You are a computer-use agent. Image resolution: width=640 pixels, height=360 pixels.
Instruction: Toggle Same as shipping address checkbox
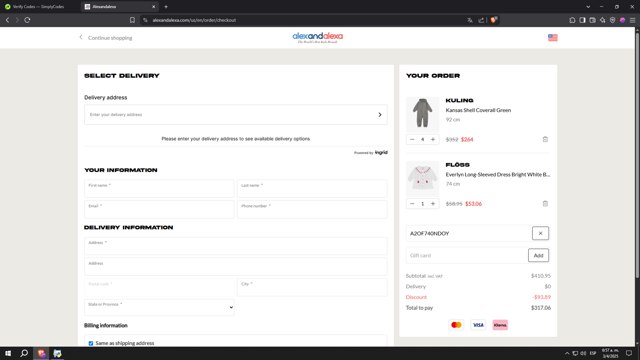(x=91, y=343)
